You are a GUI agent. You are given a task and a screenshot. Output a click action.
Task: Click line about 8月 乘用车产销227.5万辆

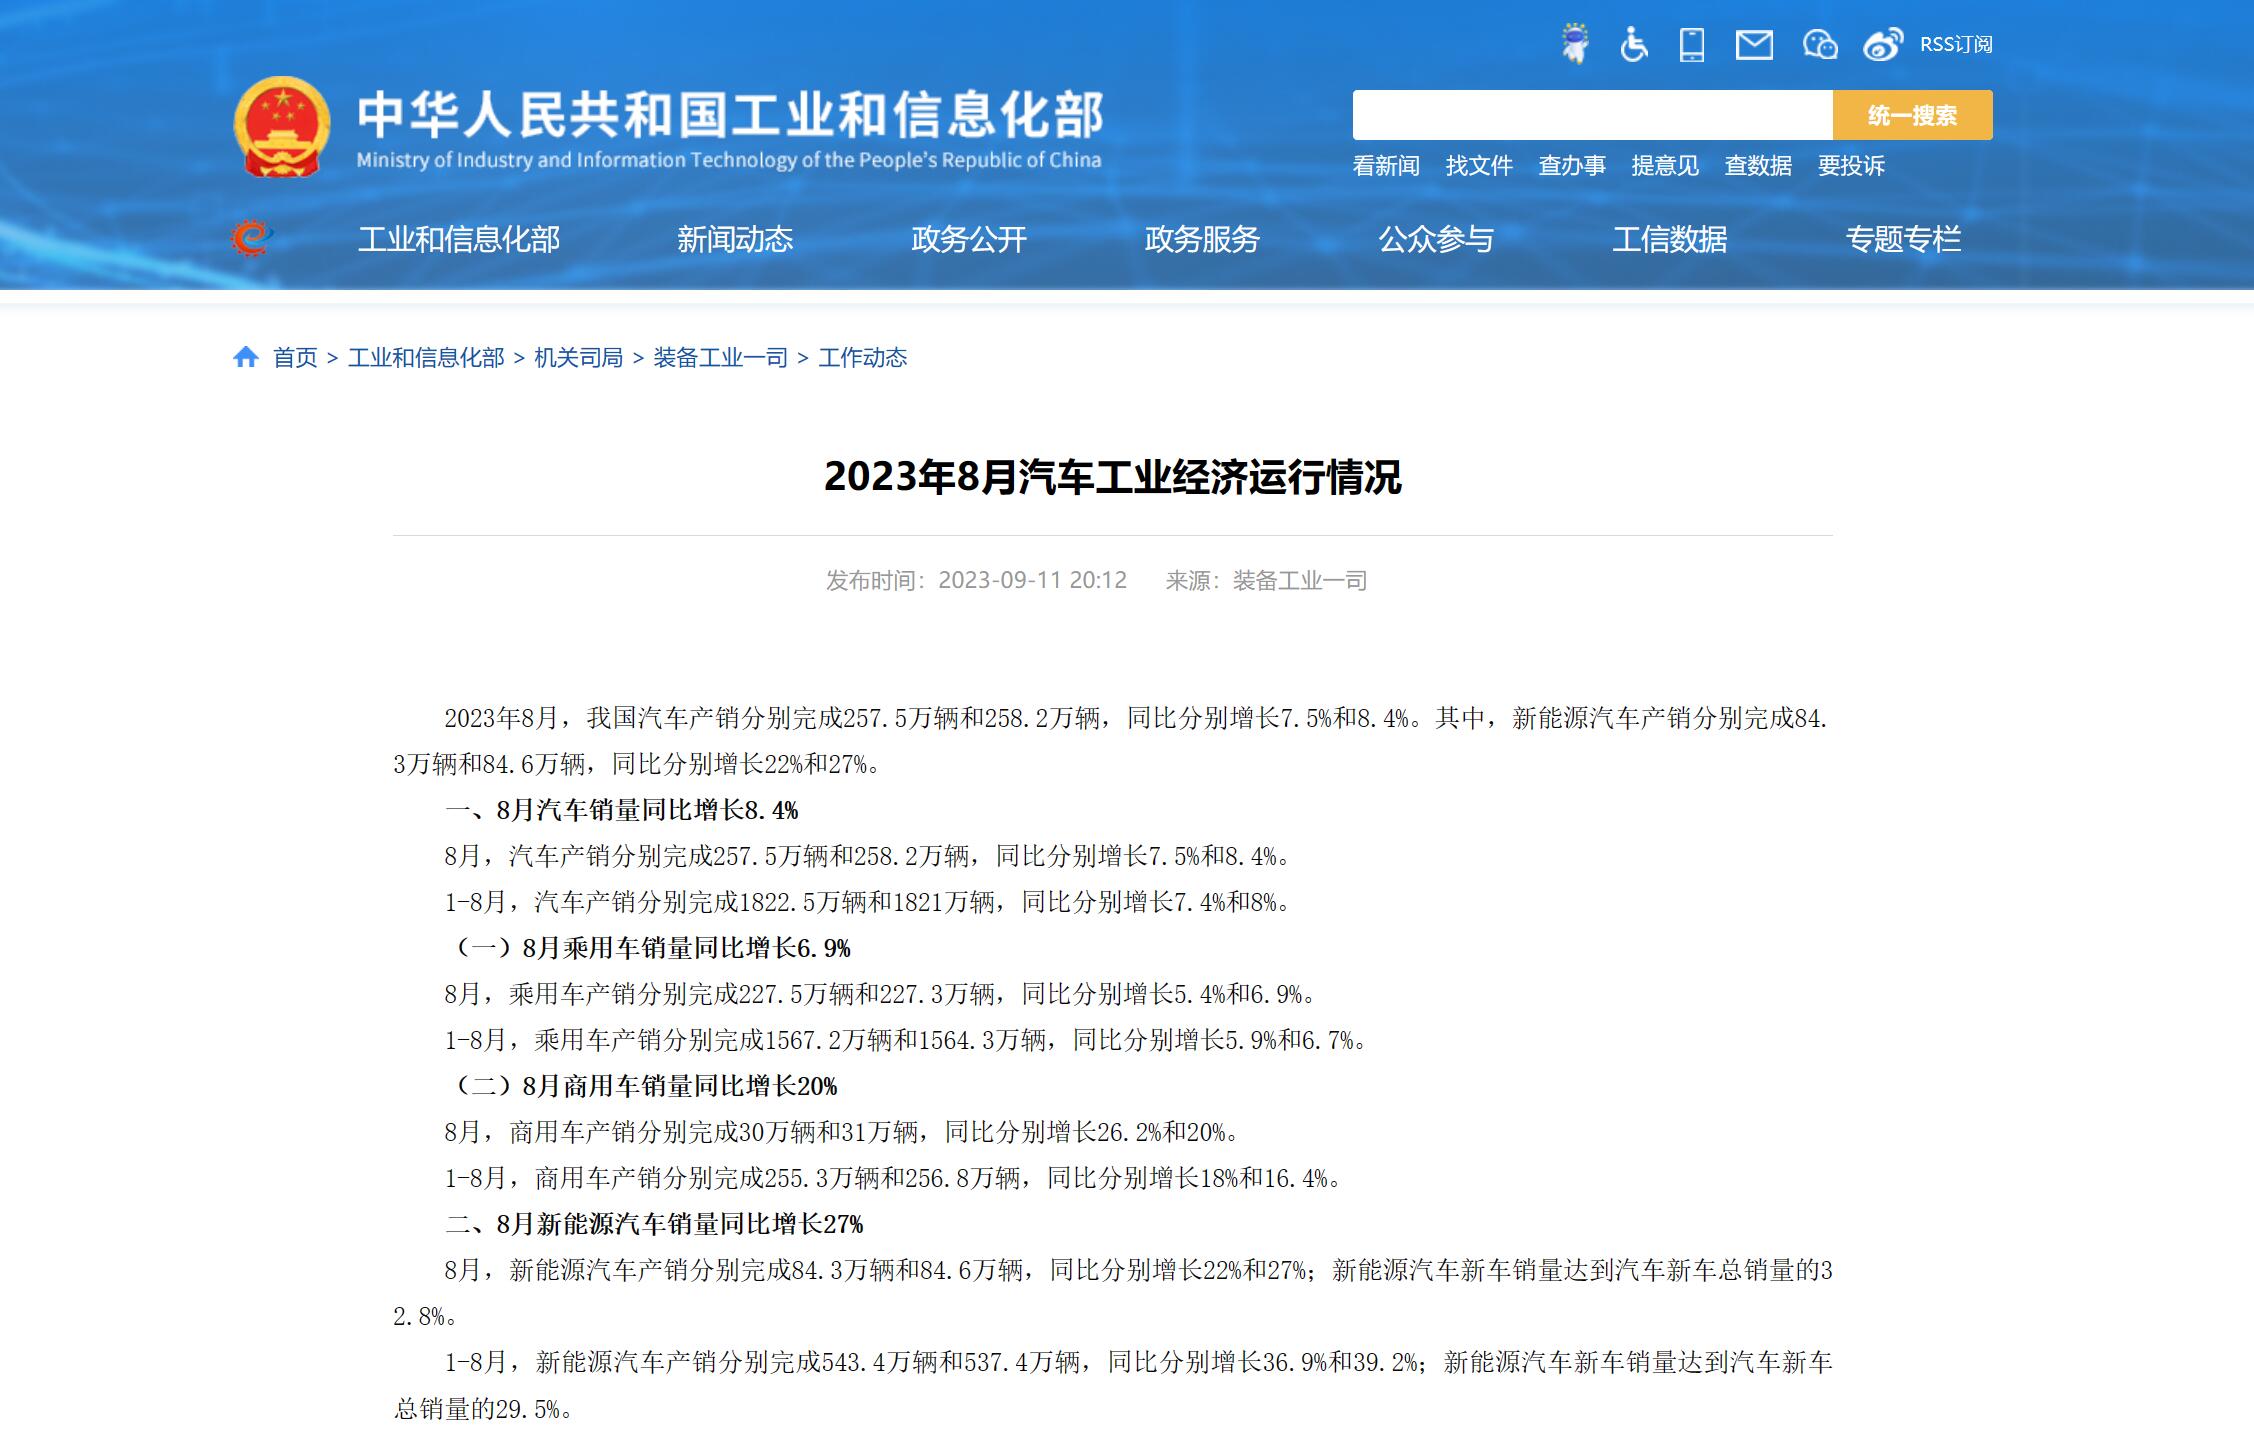(883, 994)
